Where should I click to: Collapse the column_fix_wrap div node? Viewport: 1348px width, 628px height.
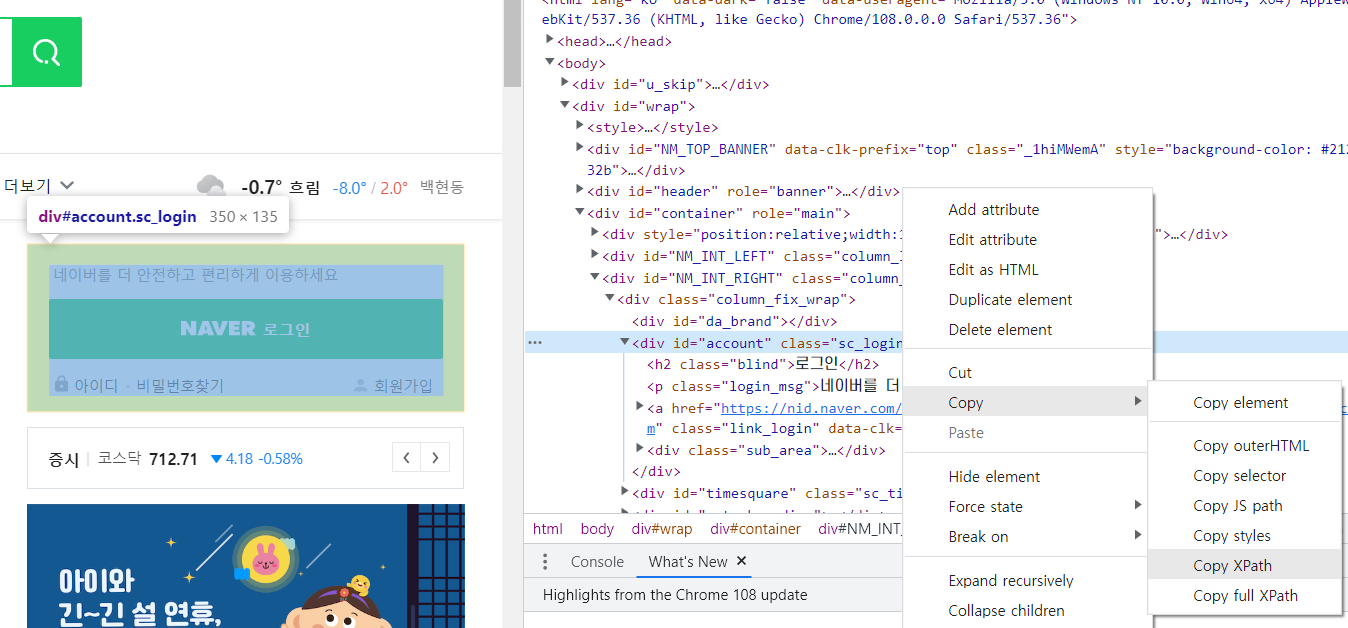tap(611, 299)
